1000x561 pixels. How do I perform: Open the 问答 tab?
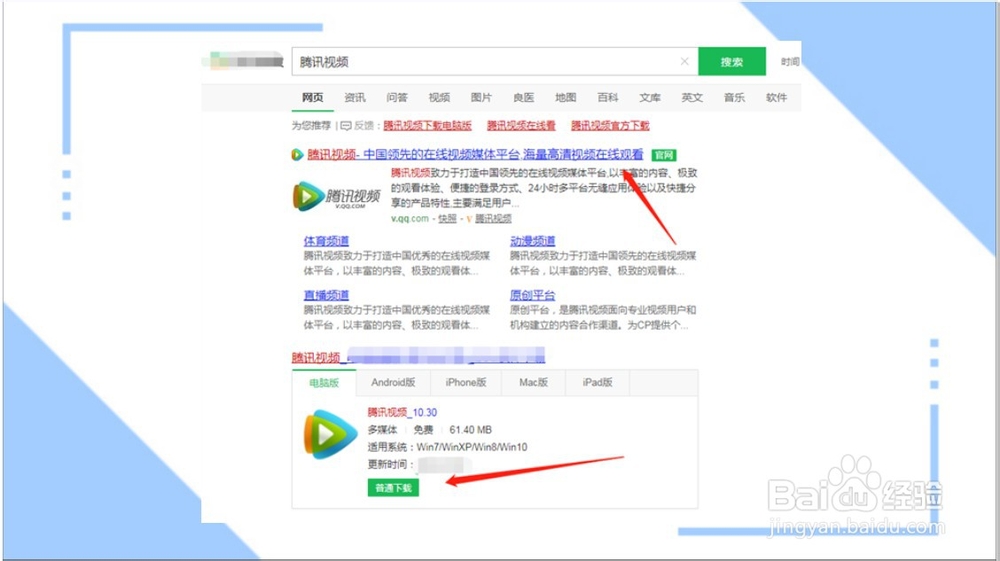tap(397, 98)
